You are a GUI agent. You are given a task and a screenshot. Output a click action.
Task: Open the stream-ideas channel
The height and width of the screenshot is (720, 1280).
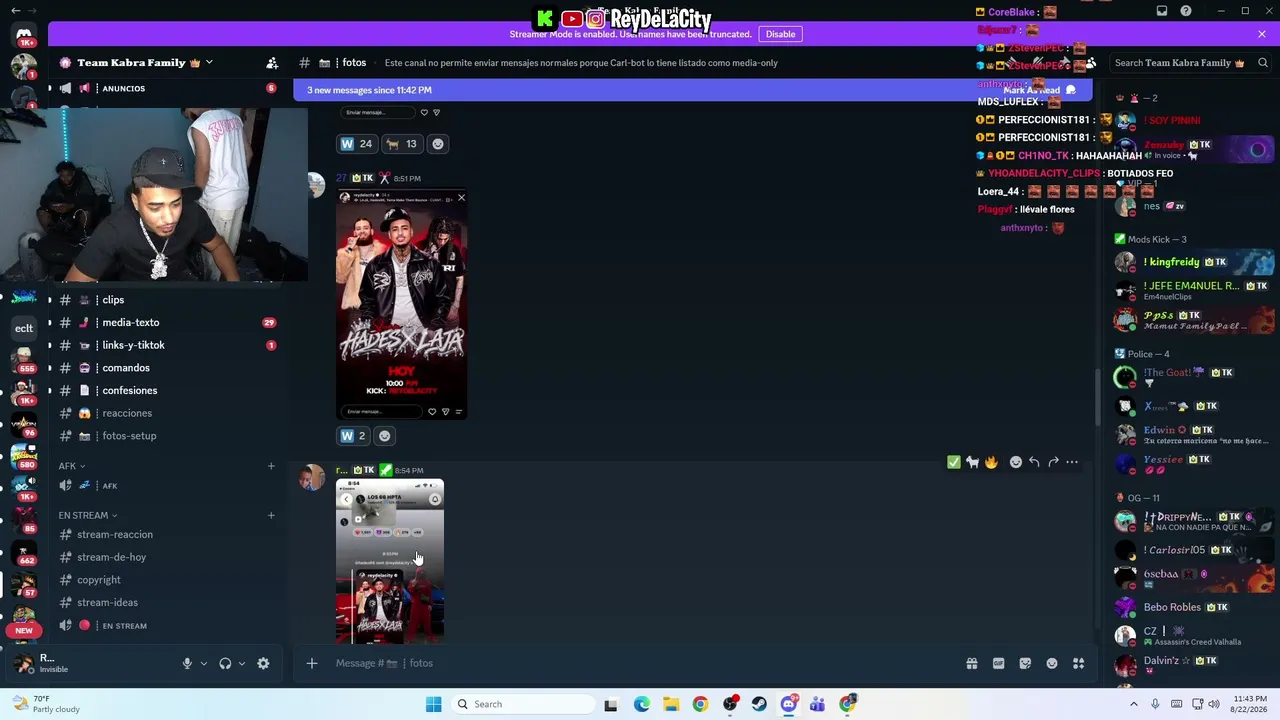[x=167, y=603]
